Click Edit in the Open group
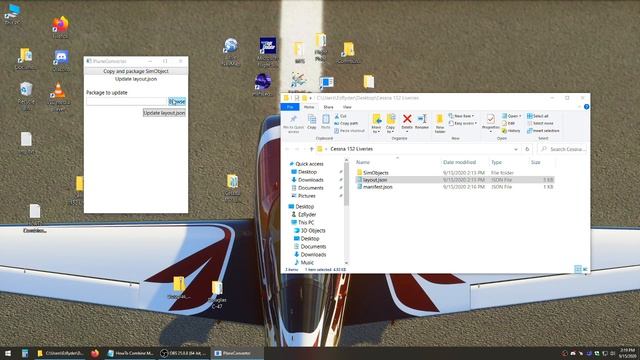640x360 pixels. pyautogui.click(x=509, y=123)
